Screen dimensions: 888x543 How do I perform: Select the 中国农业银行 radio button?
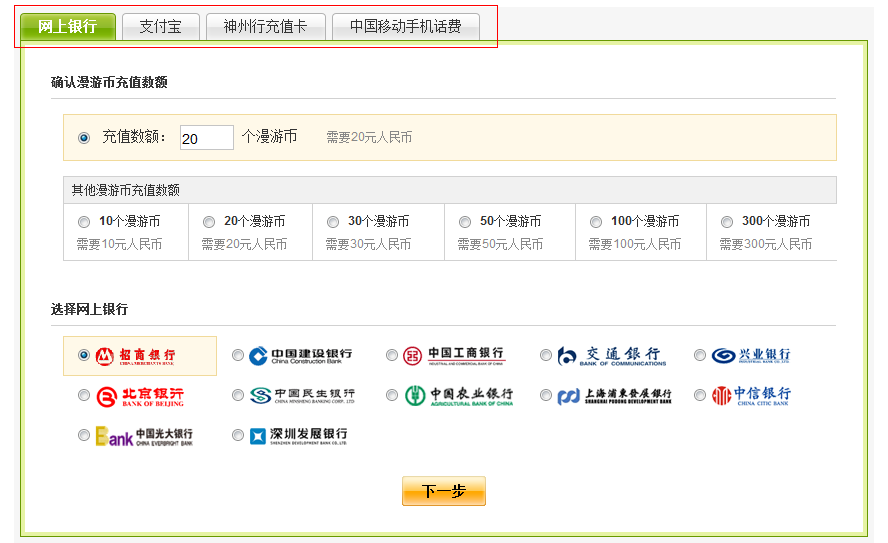coord(392,395)
